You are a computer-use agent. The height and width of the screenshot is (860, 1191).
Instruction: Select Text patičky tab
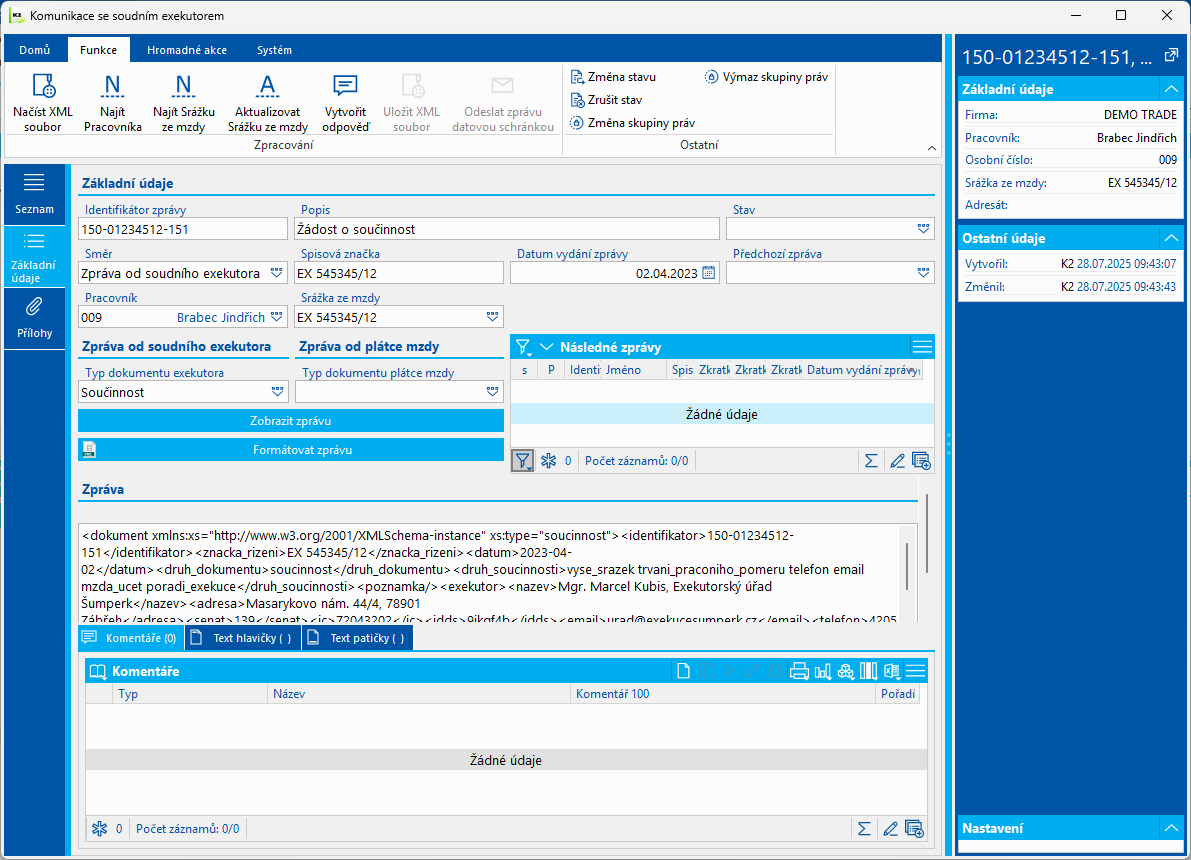pyautogui.click(x=358, y=638)
